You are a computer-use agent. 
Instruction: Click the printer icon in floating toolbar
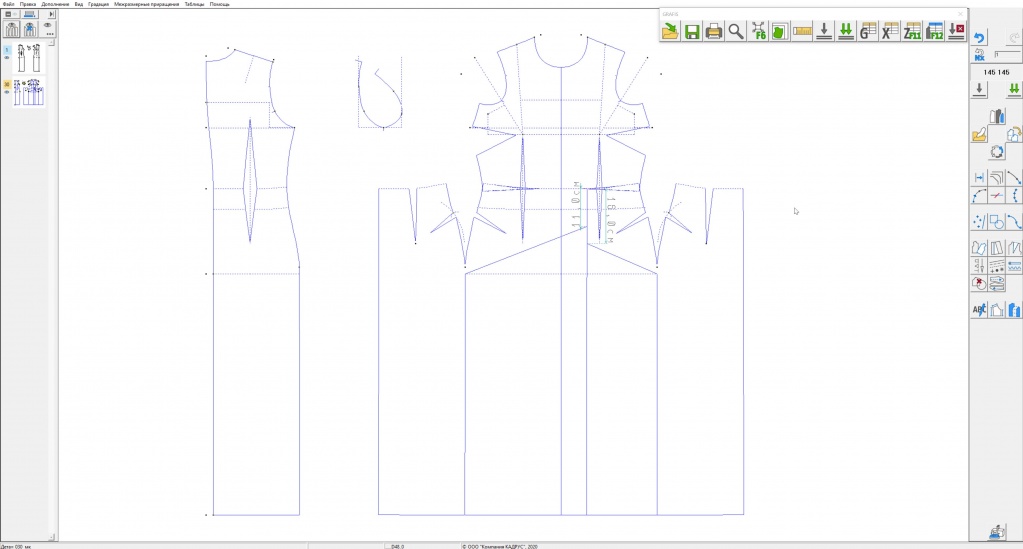[x=714, y=31]
